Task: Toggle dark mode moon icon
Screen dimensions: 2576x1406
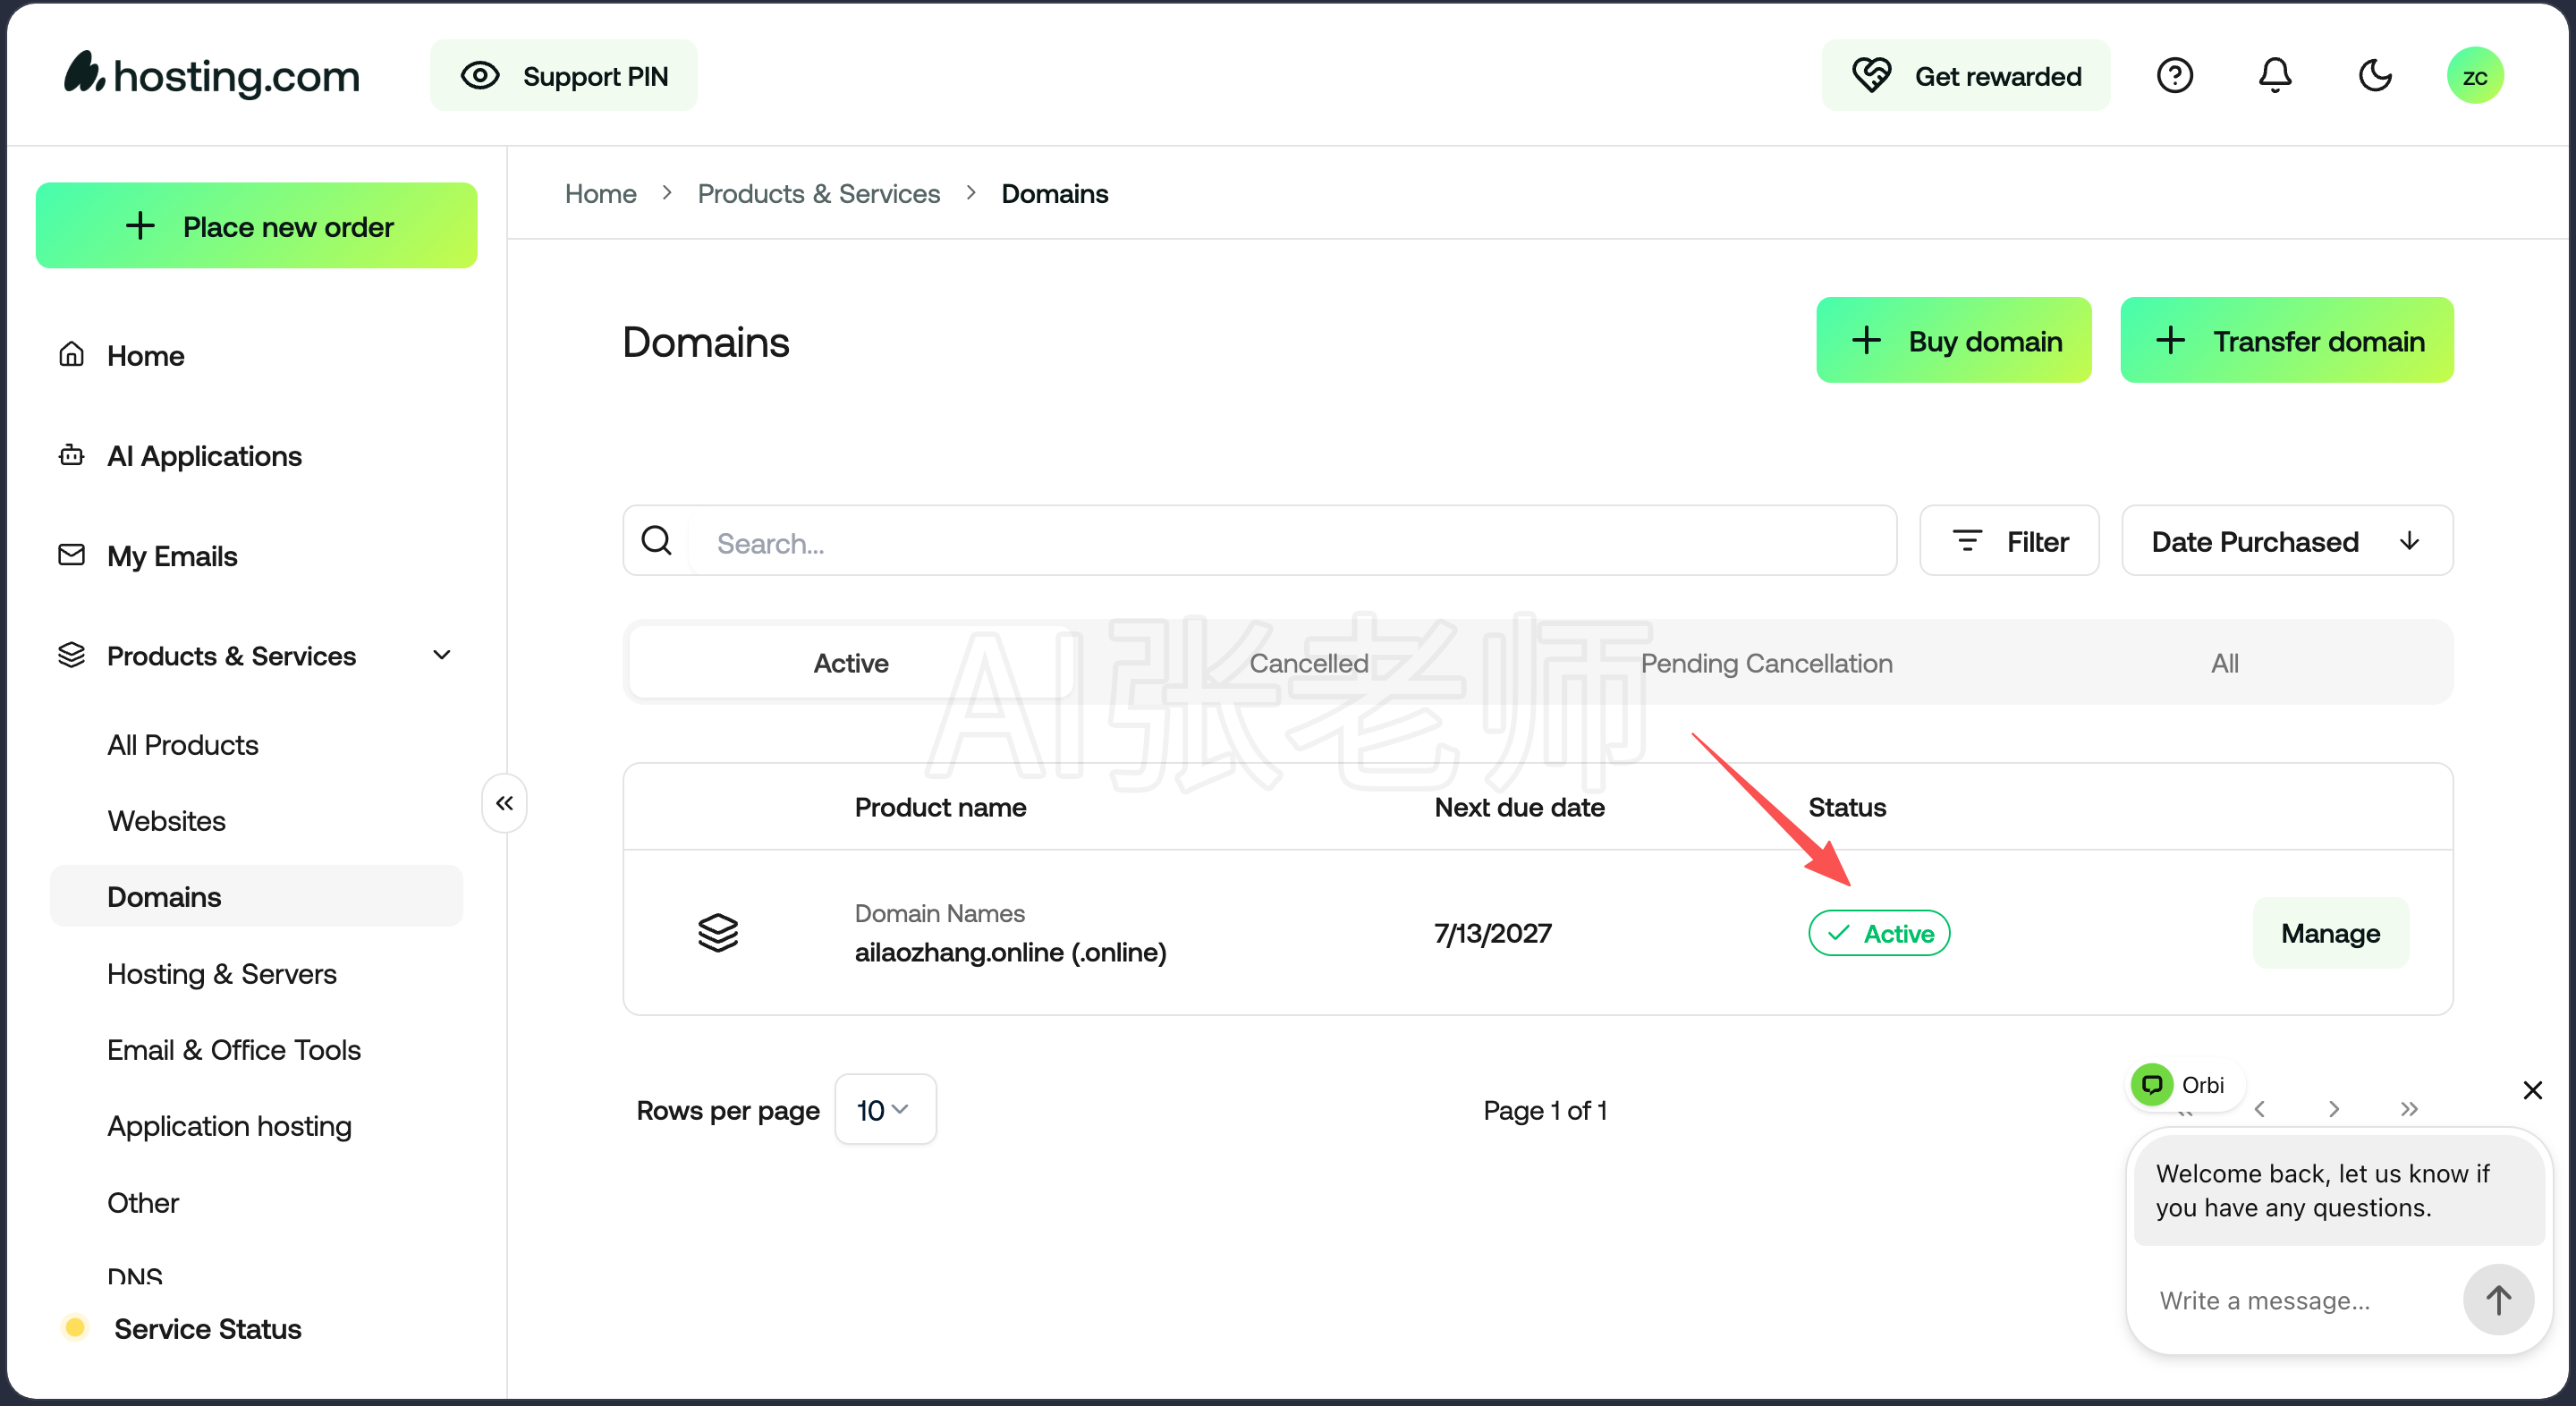Action: [2375, 76]
